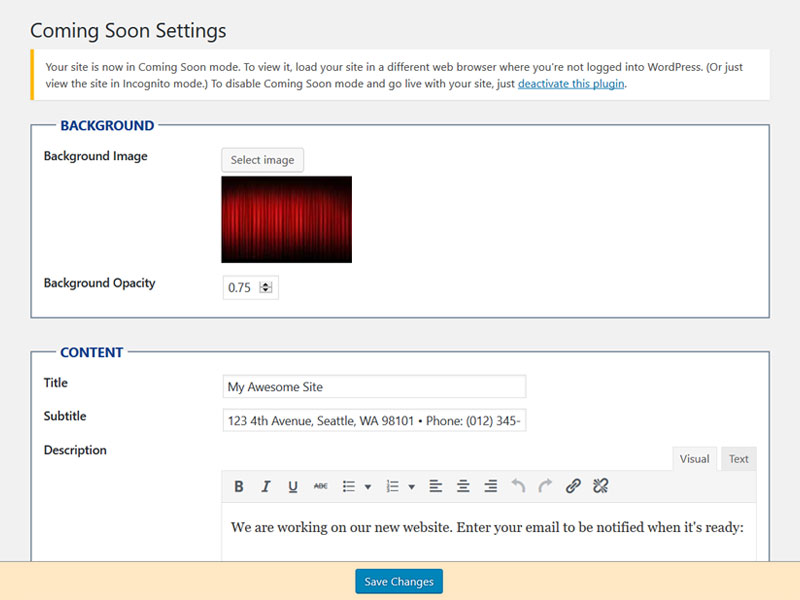The width and height of the screenshot is (800, 600).
Task: Align description text left
Action: pyautogui.click(x=436, y=486)
